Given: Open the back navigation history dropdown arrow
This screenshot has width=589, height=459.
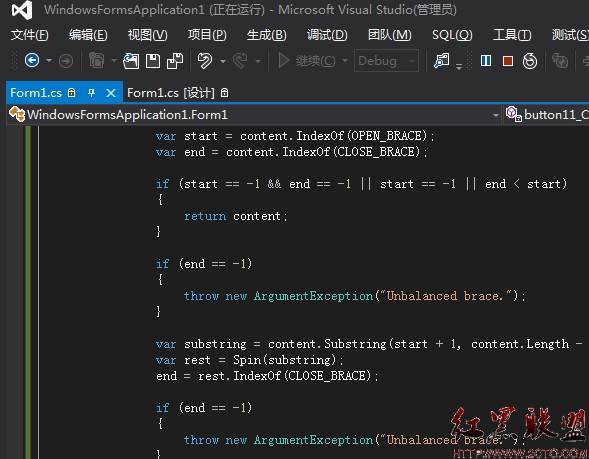Looking at the screenshot, I should pyautogui.click(x=49, y=60).
